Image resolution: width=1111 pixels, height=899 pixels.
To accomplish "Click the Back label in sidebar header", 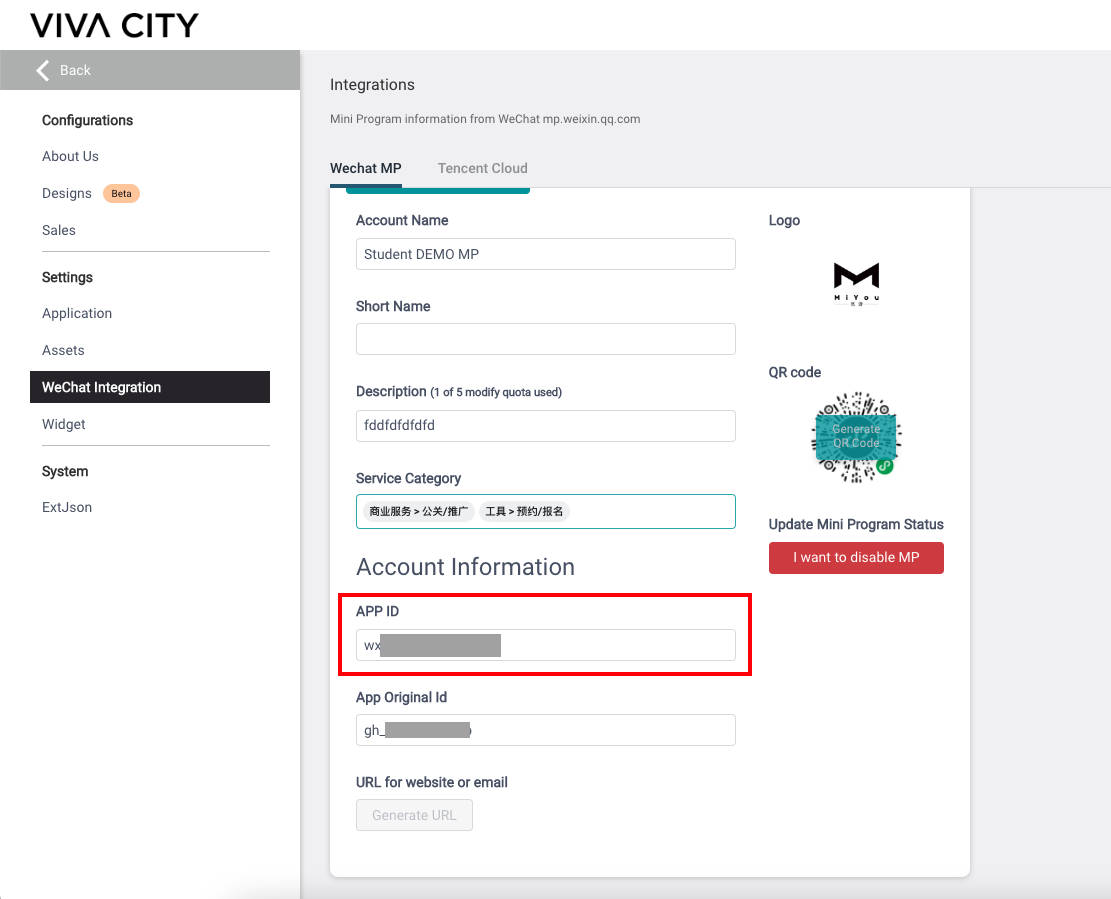I will click(x=75, y=70).
